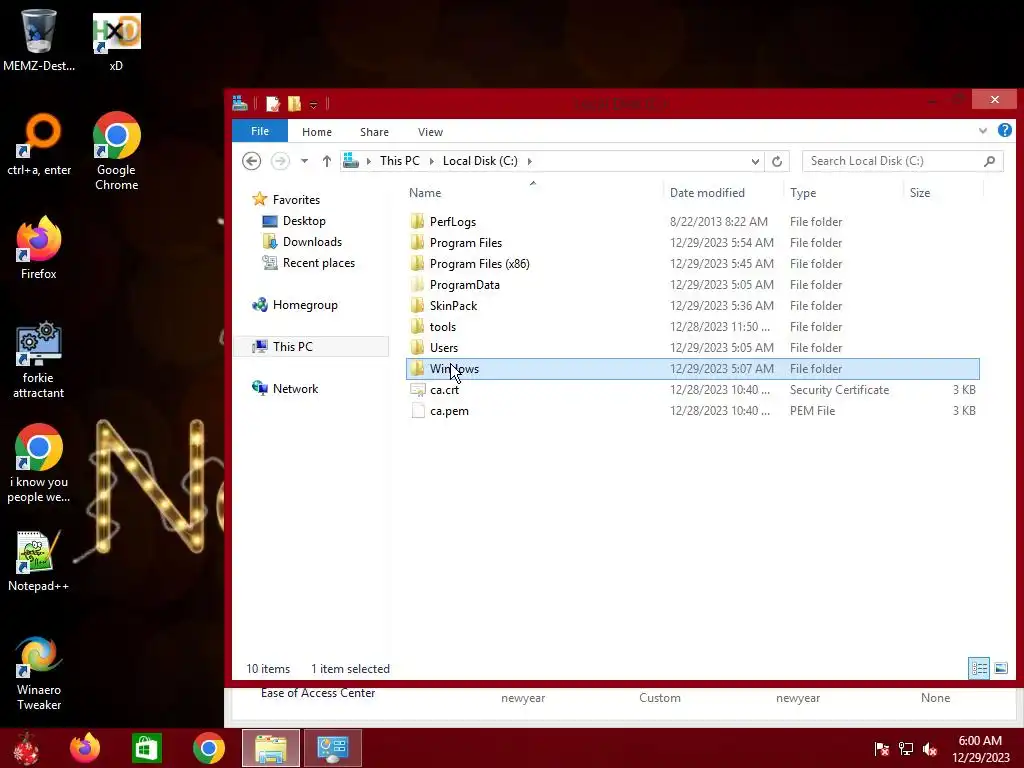1024x768 pixels.
Task: Open the HxD desktop shortcut
Action: pyautogui.click(x=116, y=40)
